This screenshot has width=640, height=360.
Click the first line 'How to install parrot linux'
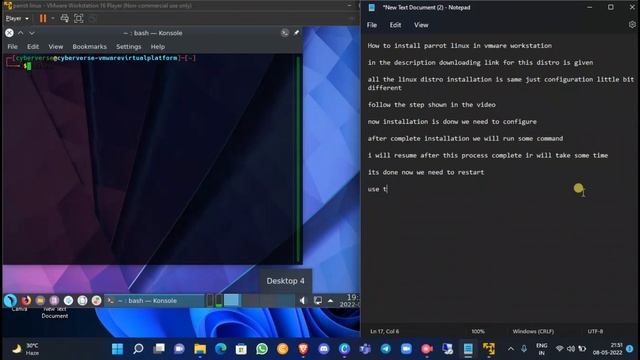[x=460, y=46]
